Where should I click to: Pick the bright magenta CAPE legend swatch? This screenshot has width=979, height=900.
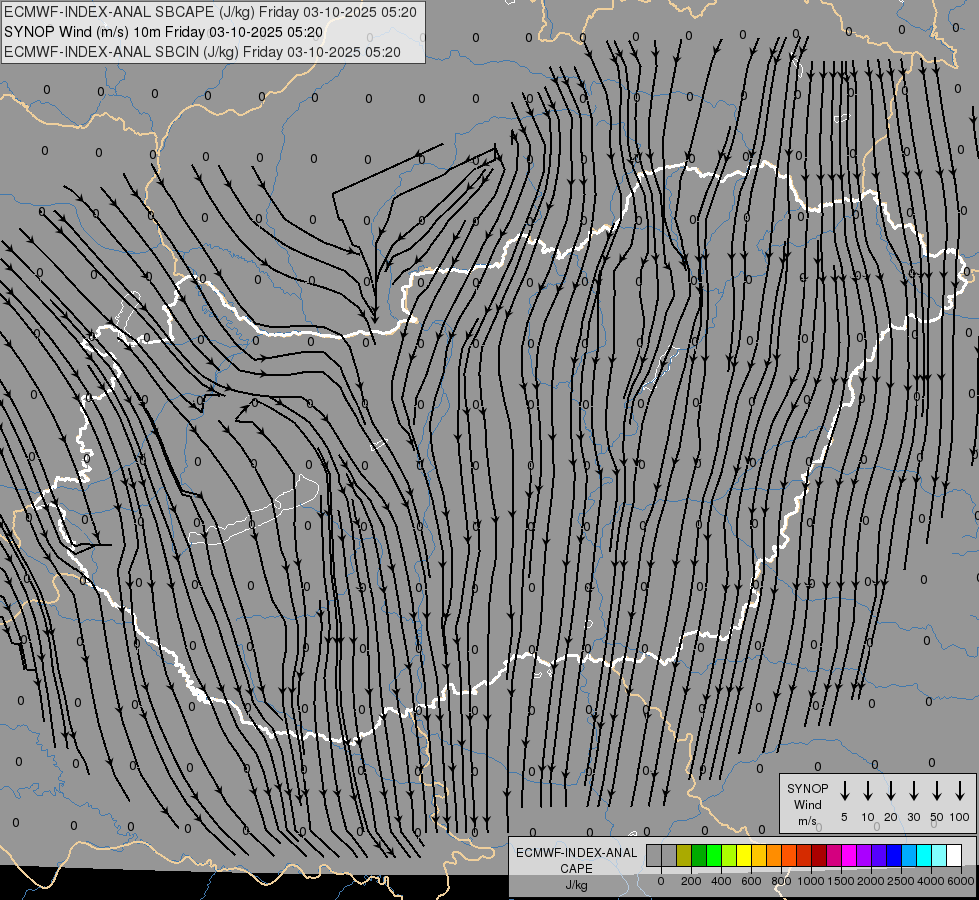[849, 855]
